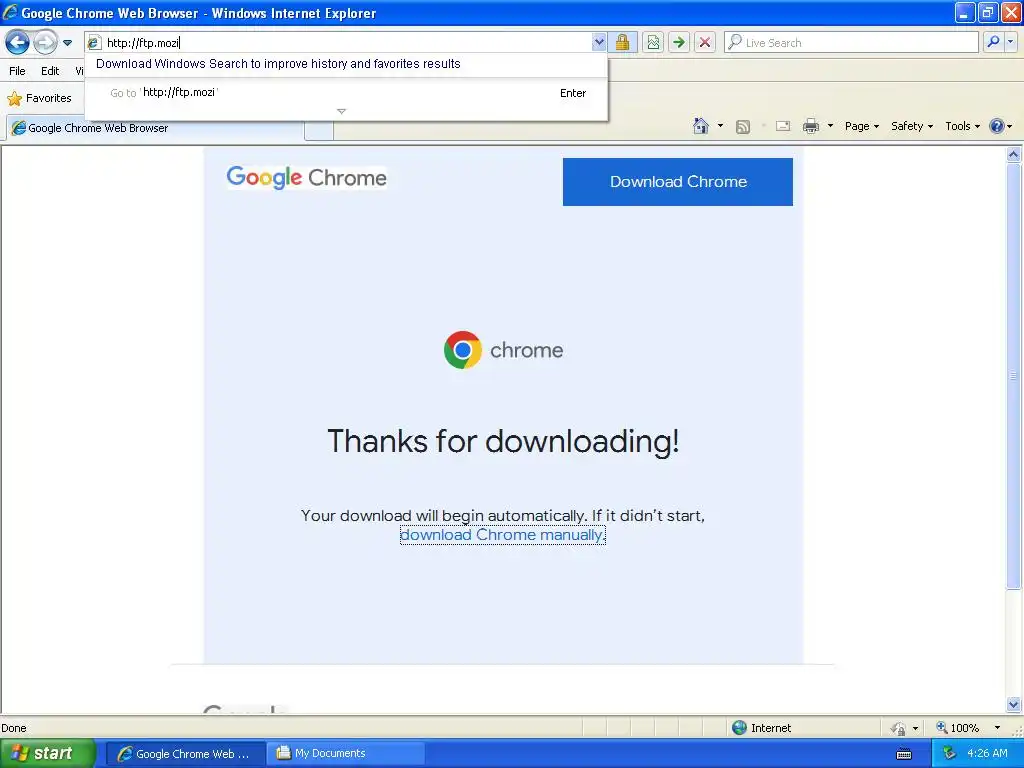Open the recent pages dropdown arrow
The image size is (1024, 768).
(x=67, y=43)
